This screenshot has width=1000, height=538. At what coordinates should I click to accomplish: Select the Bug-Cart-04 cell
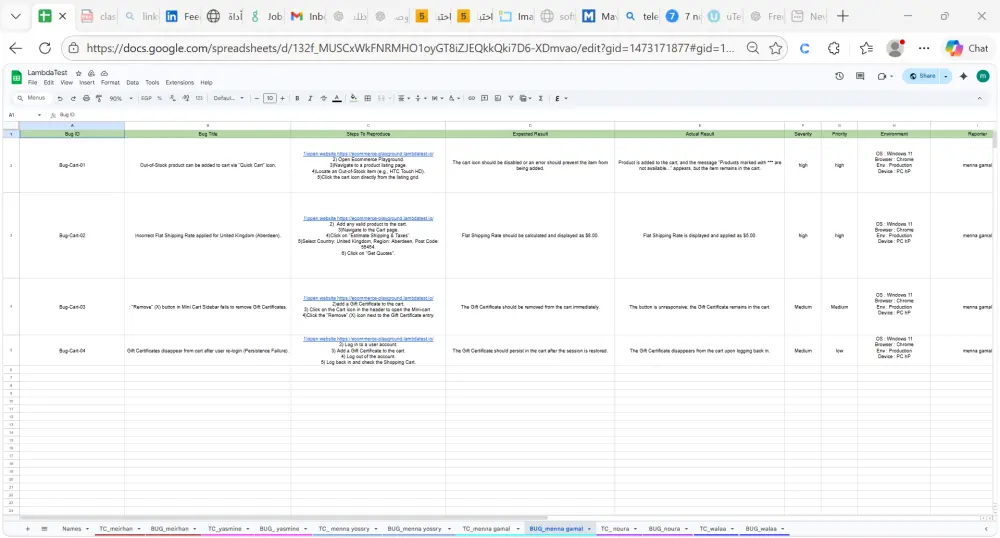[72, 351]
